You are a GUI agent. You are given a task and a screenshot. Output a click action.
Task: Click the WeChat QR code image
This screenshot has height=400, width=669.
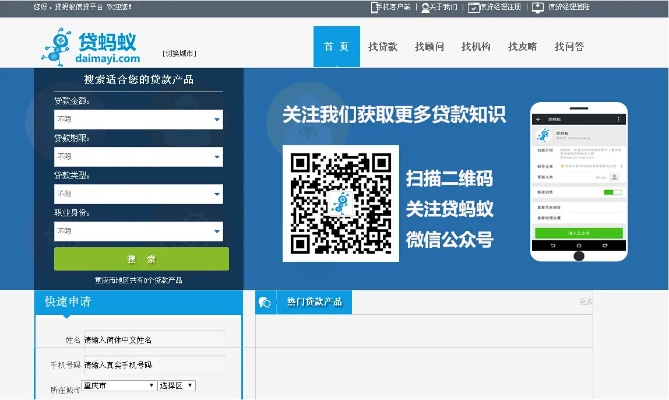pos(341,203)
